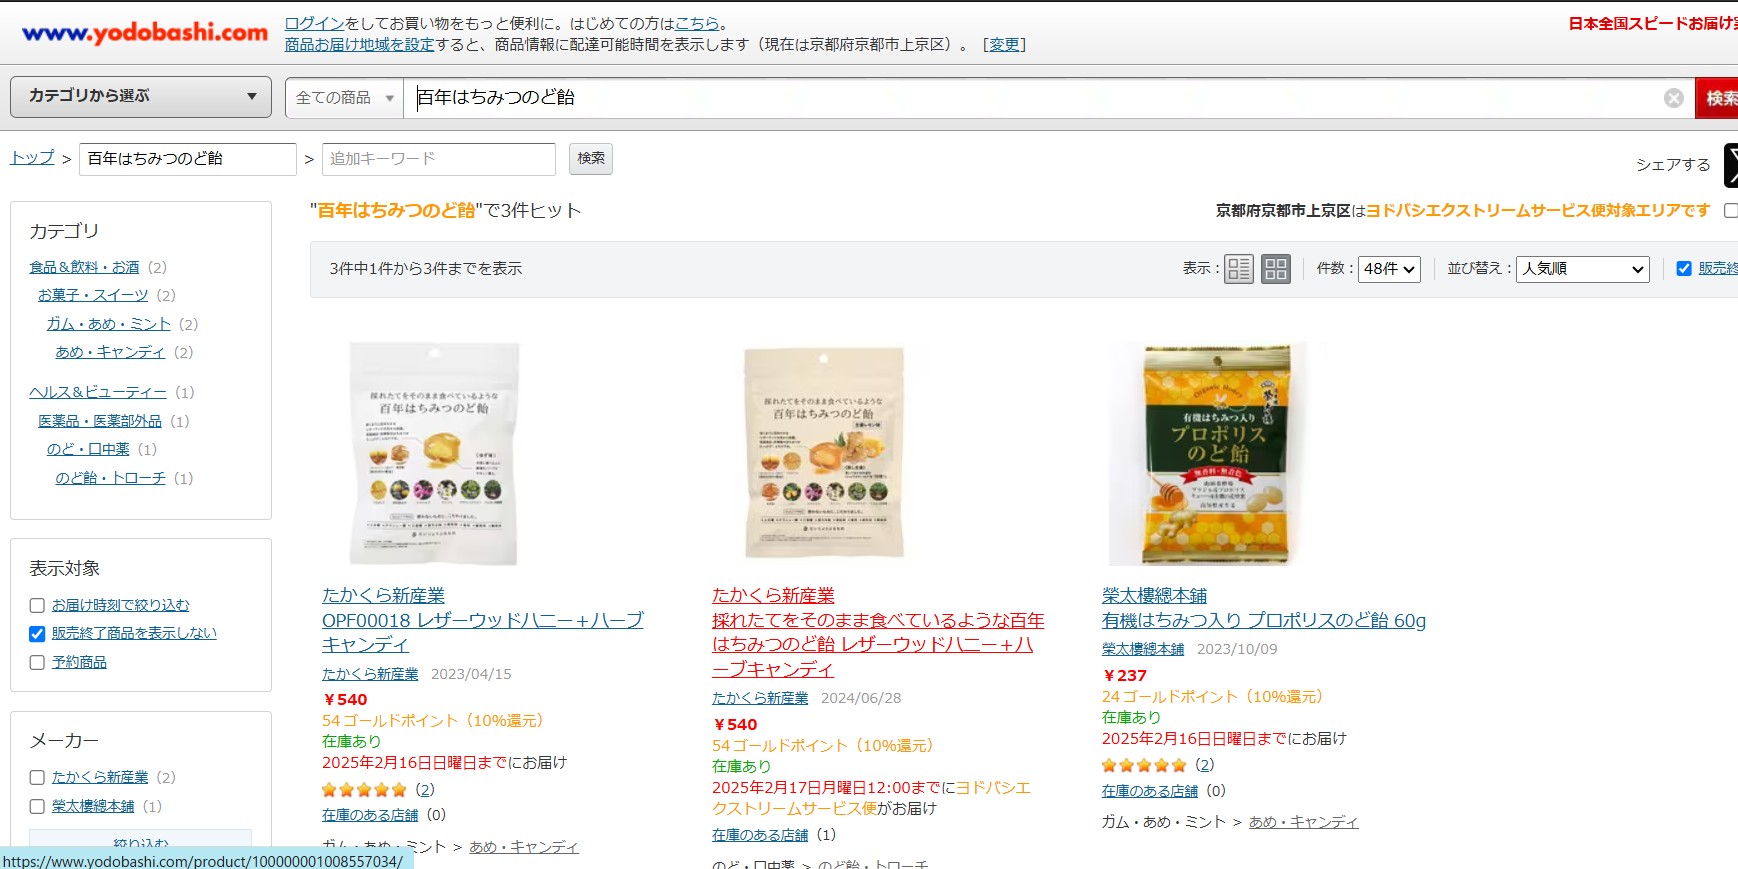Open OPF00018 レザーウッドハニー＋ハーブ キャンディ title link
The image size is (1738, 869).
click(482, 632)
